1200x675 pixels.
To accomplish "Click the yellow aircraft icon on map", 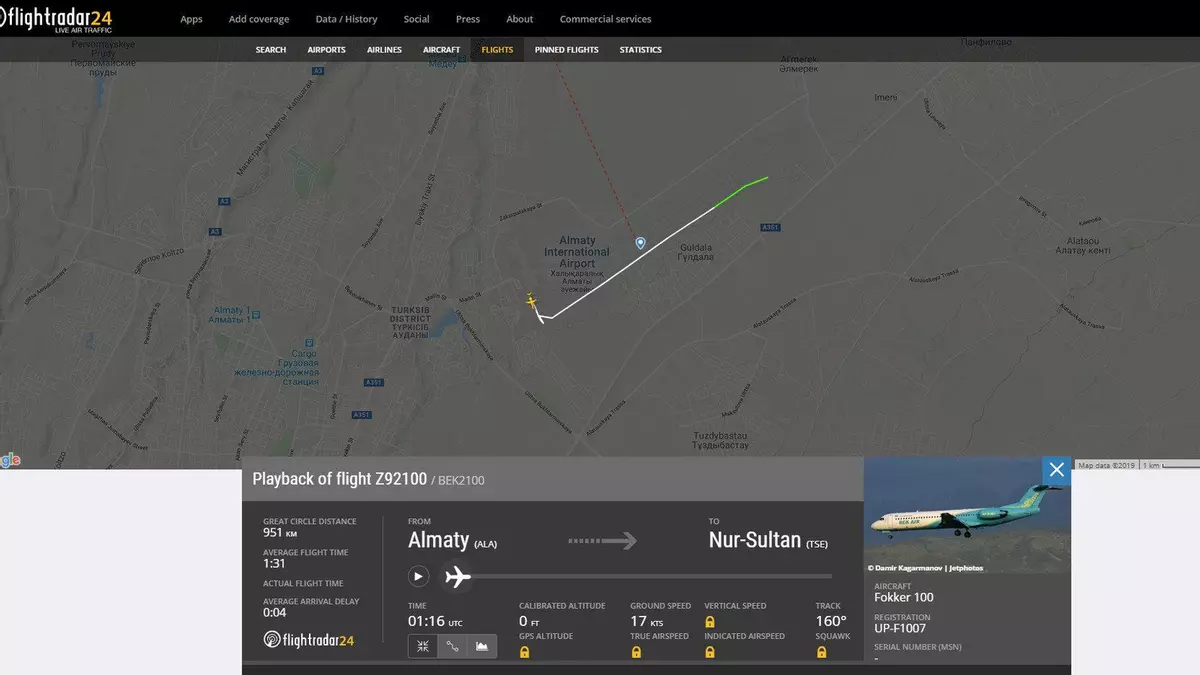I will pos(531,300).
